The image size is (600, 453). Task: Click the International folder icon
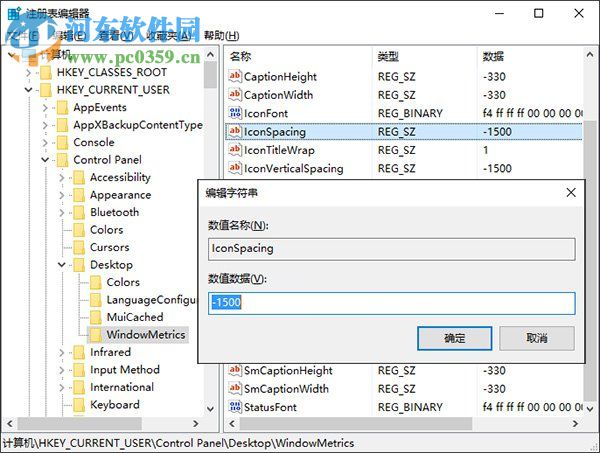79,387
